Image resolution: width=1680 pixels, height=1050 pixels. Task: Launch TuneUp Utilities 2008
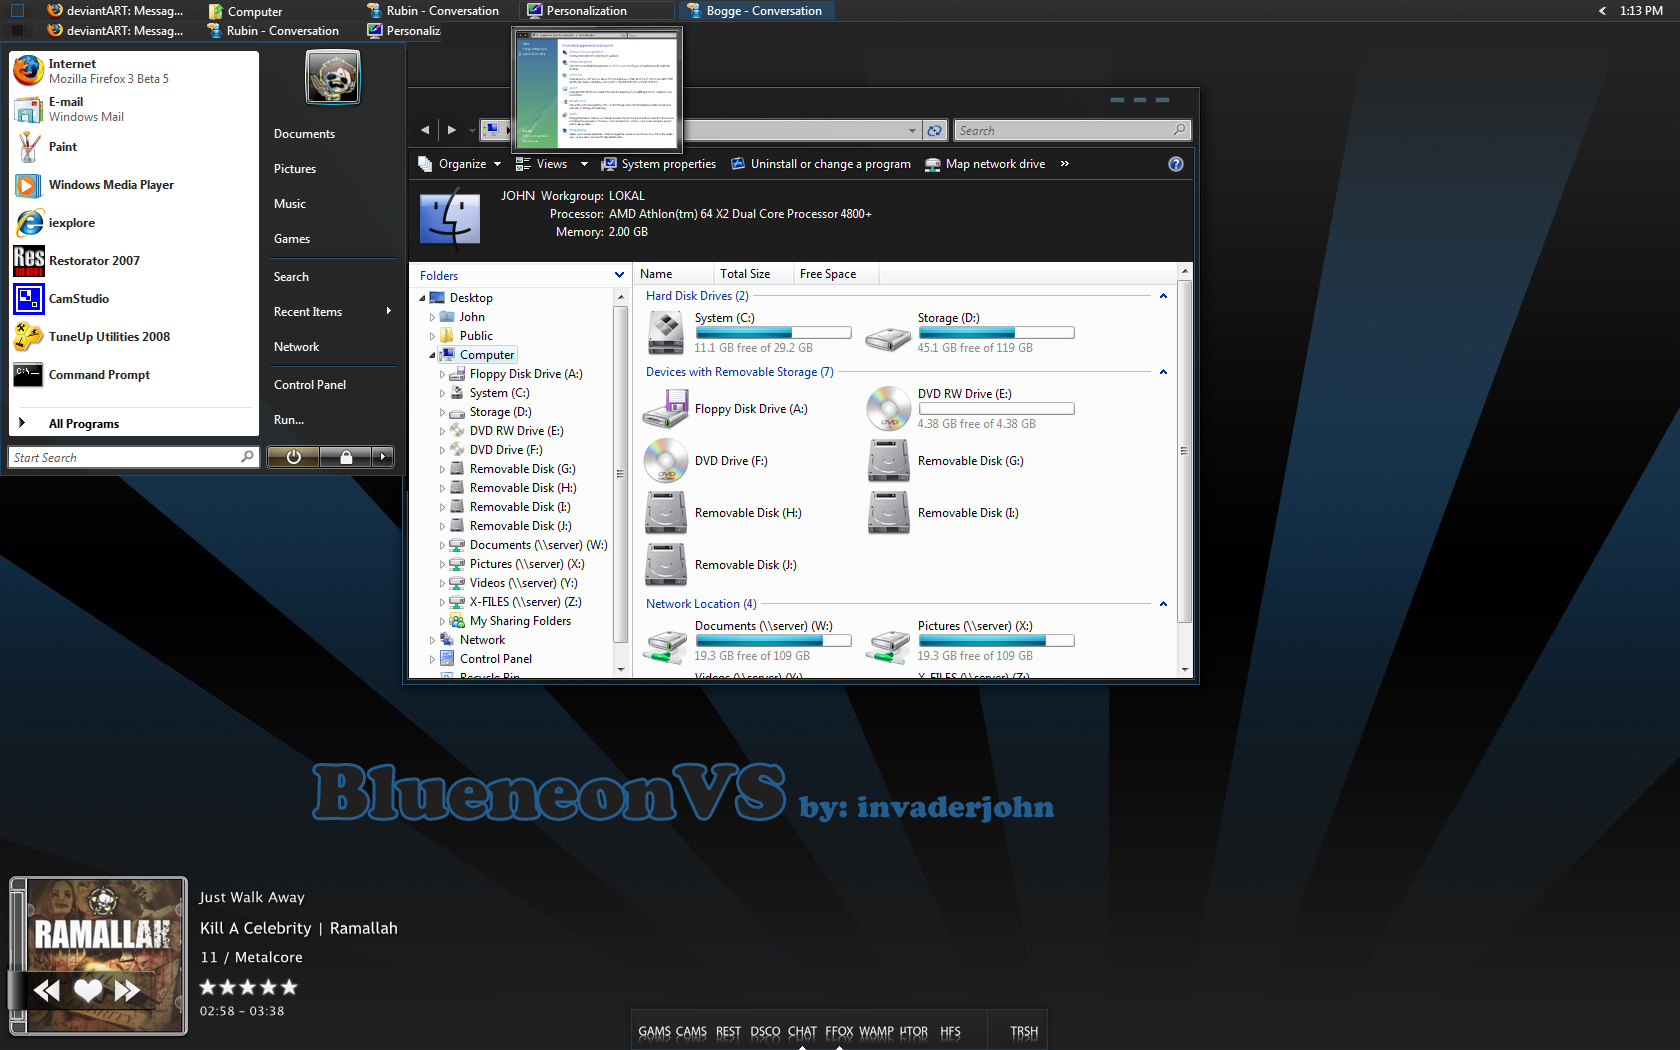[133, 337]
